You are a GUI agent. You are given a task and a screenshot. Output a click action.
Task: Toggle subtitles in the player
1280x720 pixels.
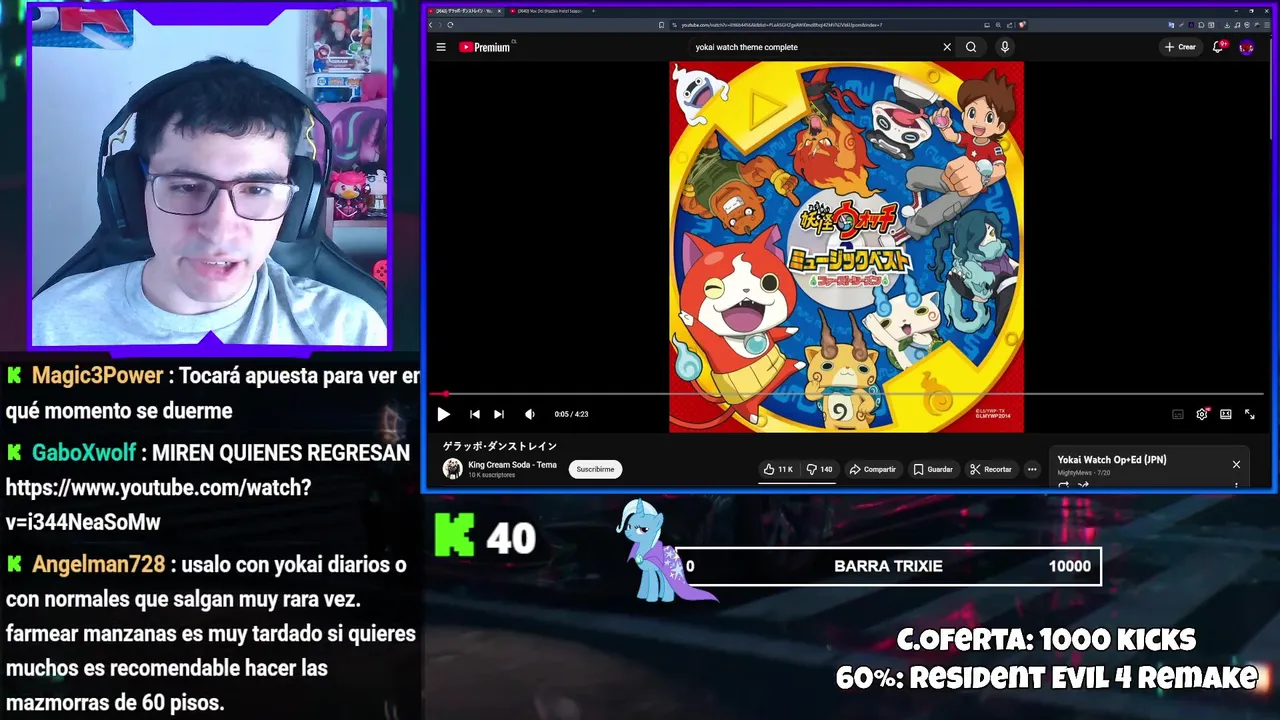pos(1178,414)
